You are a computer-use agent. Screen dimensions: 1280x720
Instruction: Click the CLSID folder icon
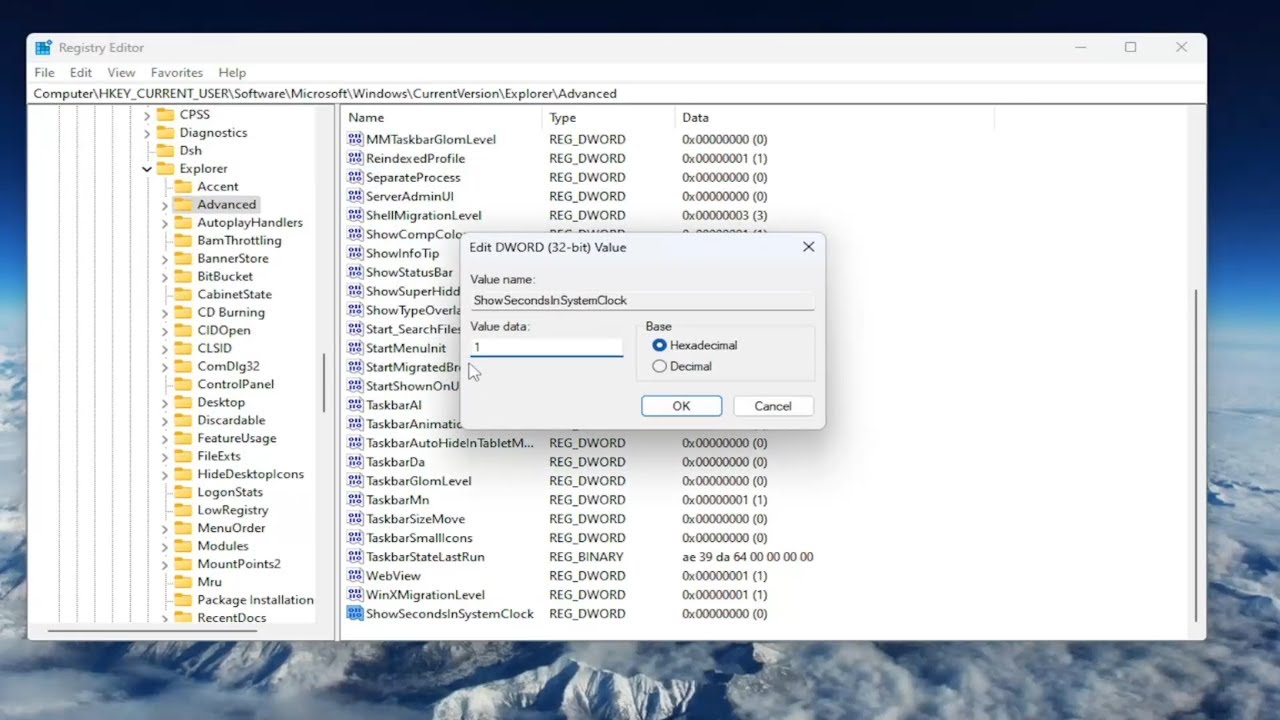coord(183,348)
